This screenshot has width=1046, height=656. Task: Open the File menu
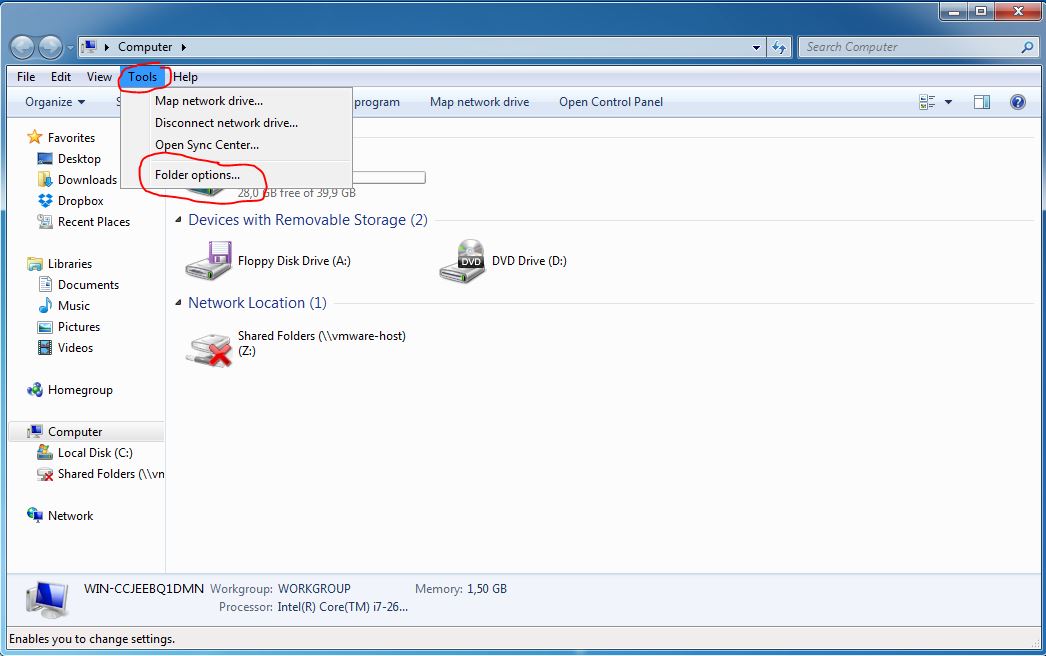(x=26, y=77)
